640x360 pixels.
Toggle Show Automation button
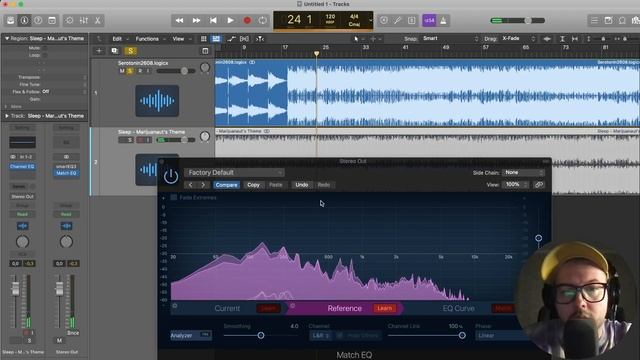pyautogui.click(x=231, y=39)
